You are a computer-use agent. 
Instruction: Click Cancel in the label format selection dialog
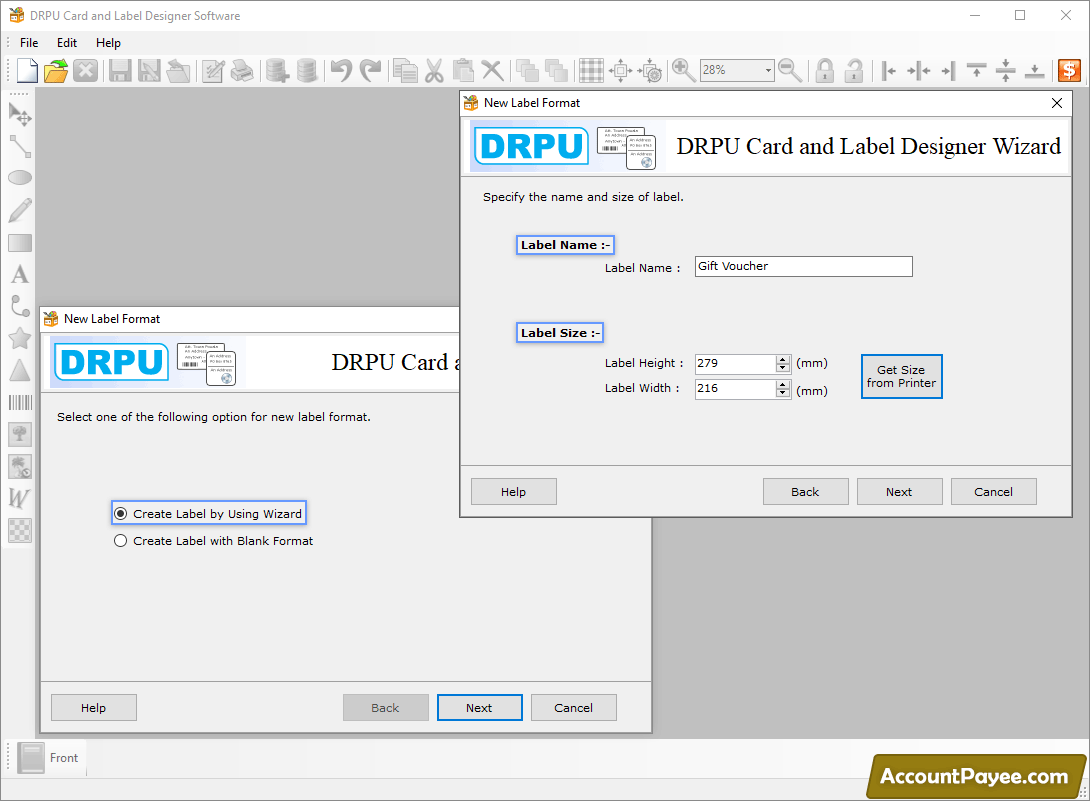click(574, 708)
